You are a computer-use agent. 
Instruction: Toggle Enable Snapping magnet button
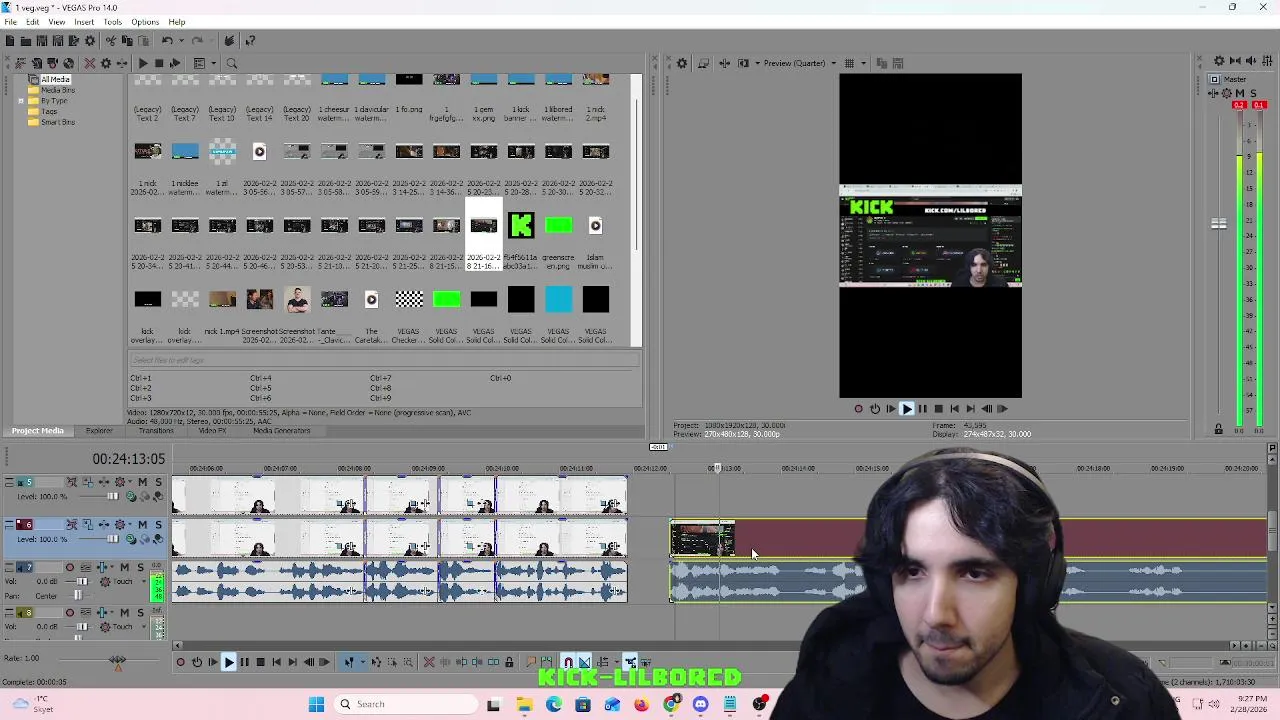click(569, 661)
